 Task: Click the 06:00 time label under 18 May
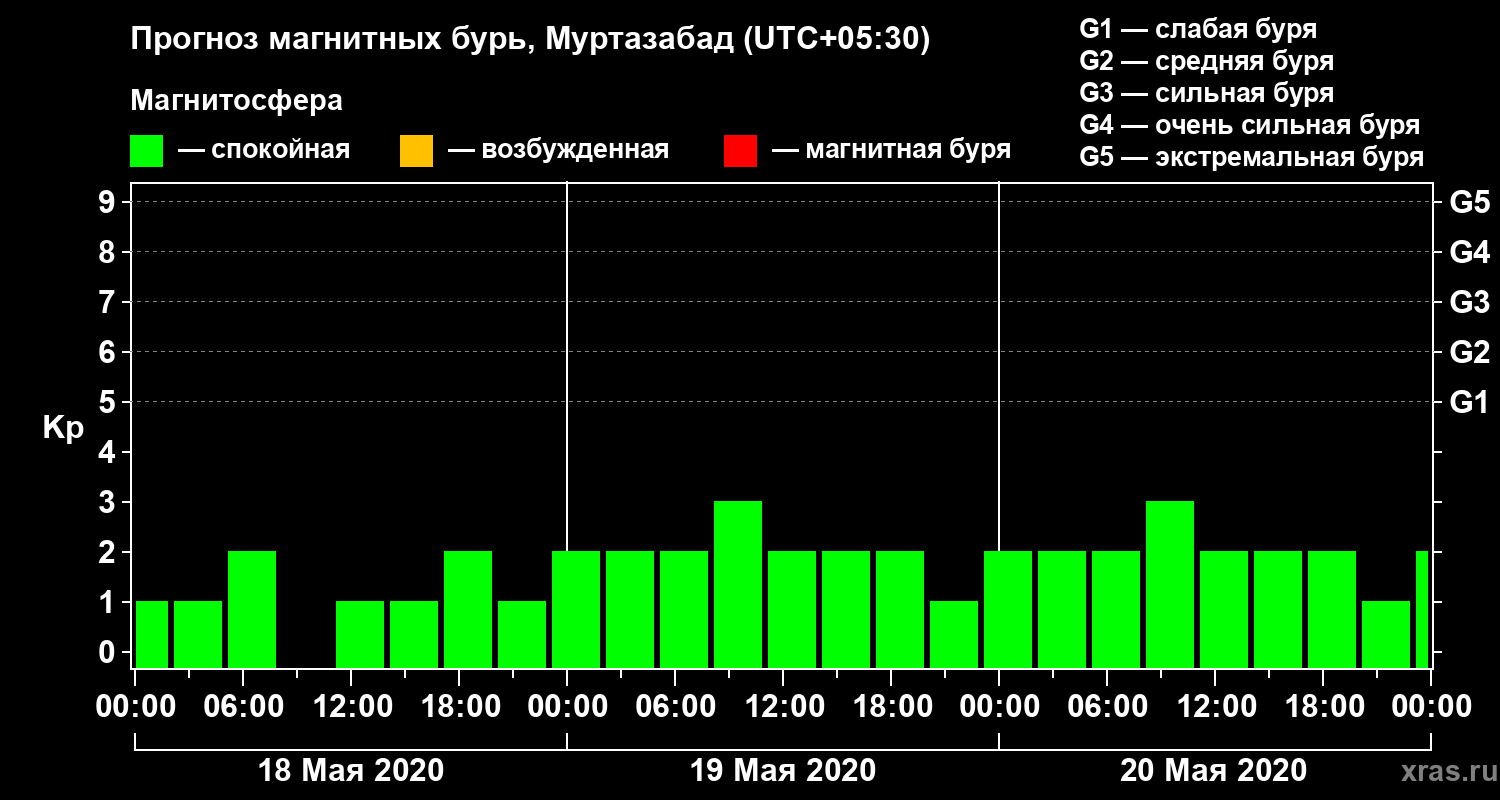coord(243,706)
